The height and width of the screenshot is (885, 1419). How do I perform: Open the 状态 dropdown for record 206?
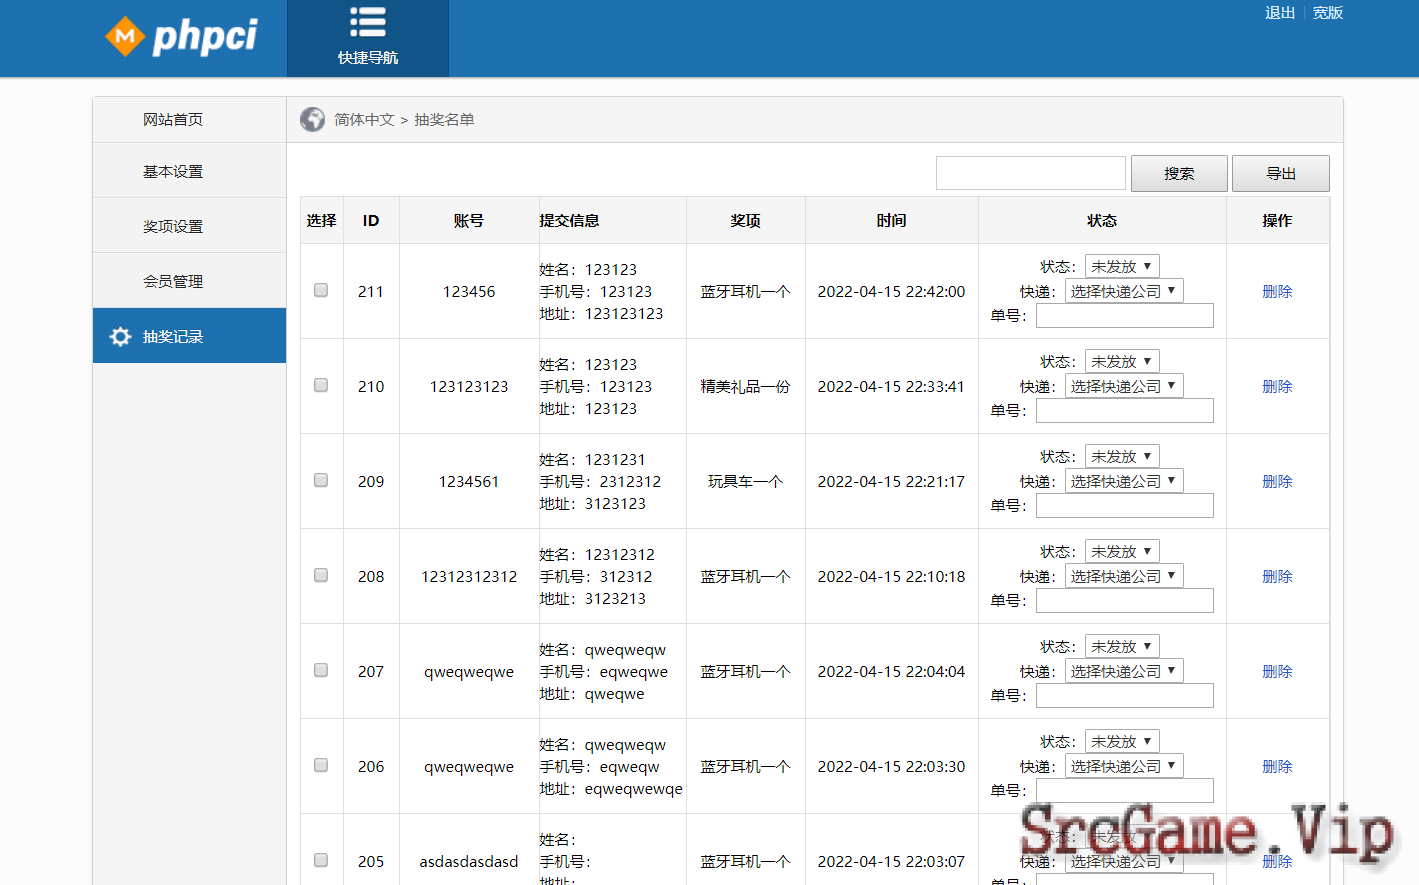[x=1122, y=742]
